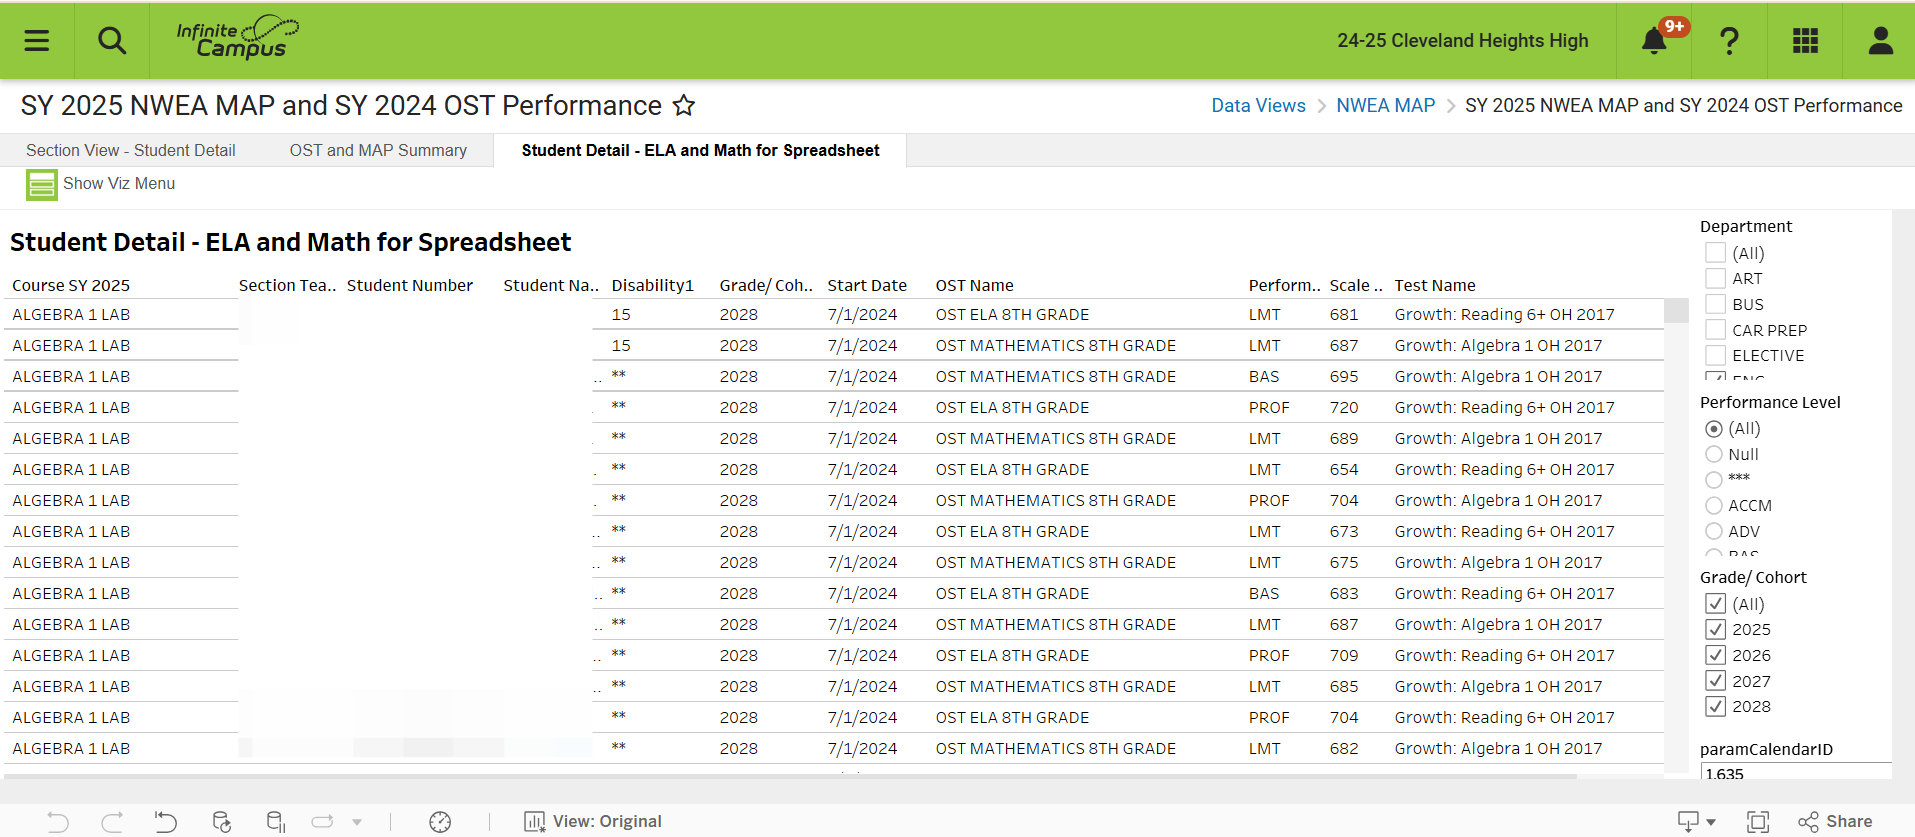The height and width of the screenshot is (837, 1915).
Task: Click the table's vertical scrollbar thumb
Action: [1676, 310]
